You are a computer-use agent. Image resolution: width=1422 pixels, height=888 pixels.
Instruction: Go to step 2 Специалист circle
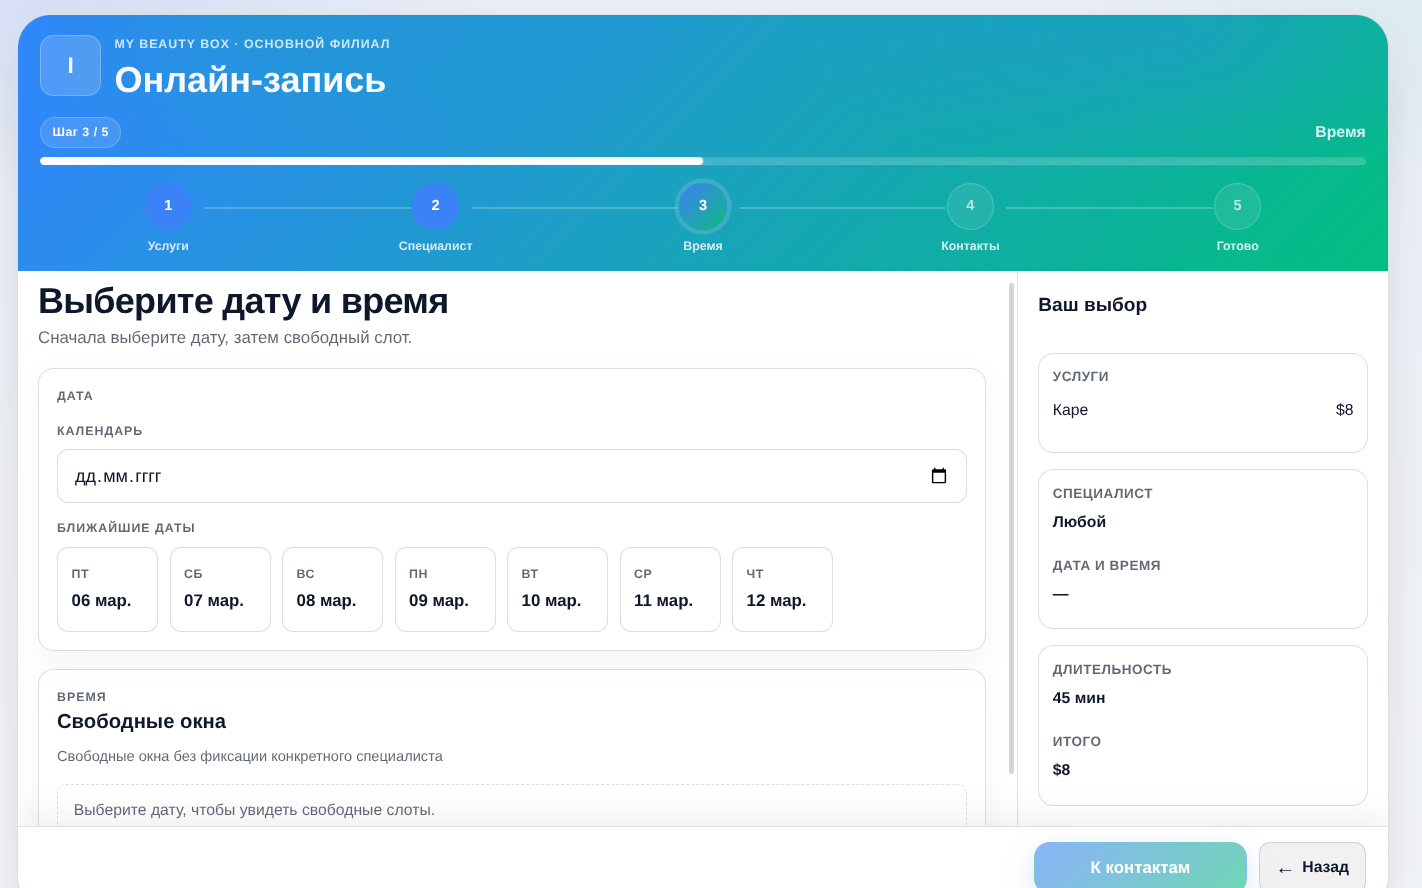click(x=435, y=206)
